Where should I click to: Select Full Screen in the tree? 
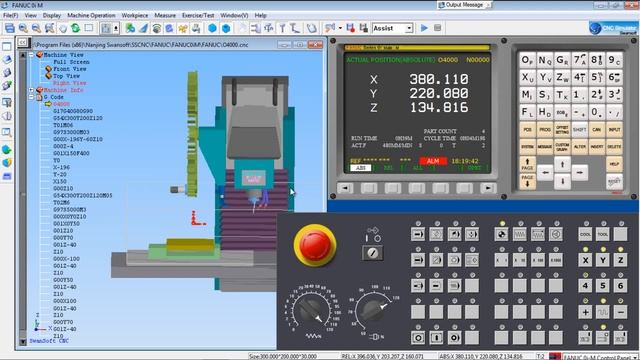[x=71, y=62]
